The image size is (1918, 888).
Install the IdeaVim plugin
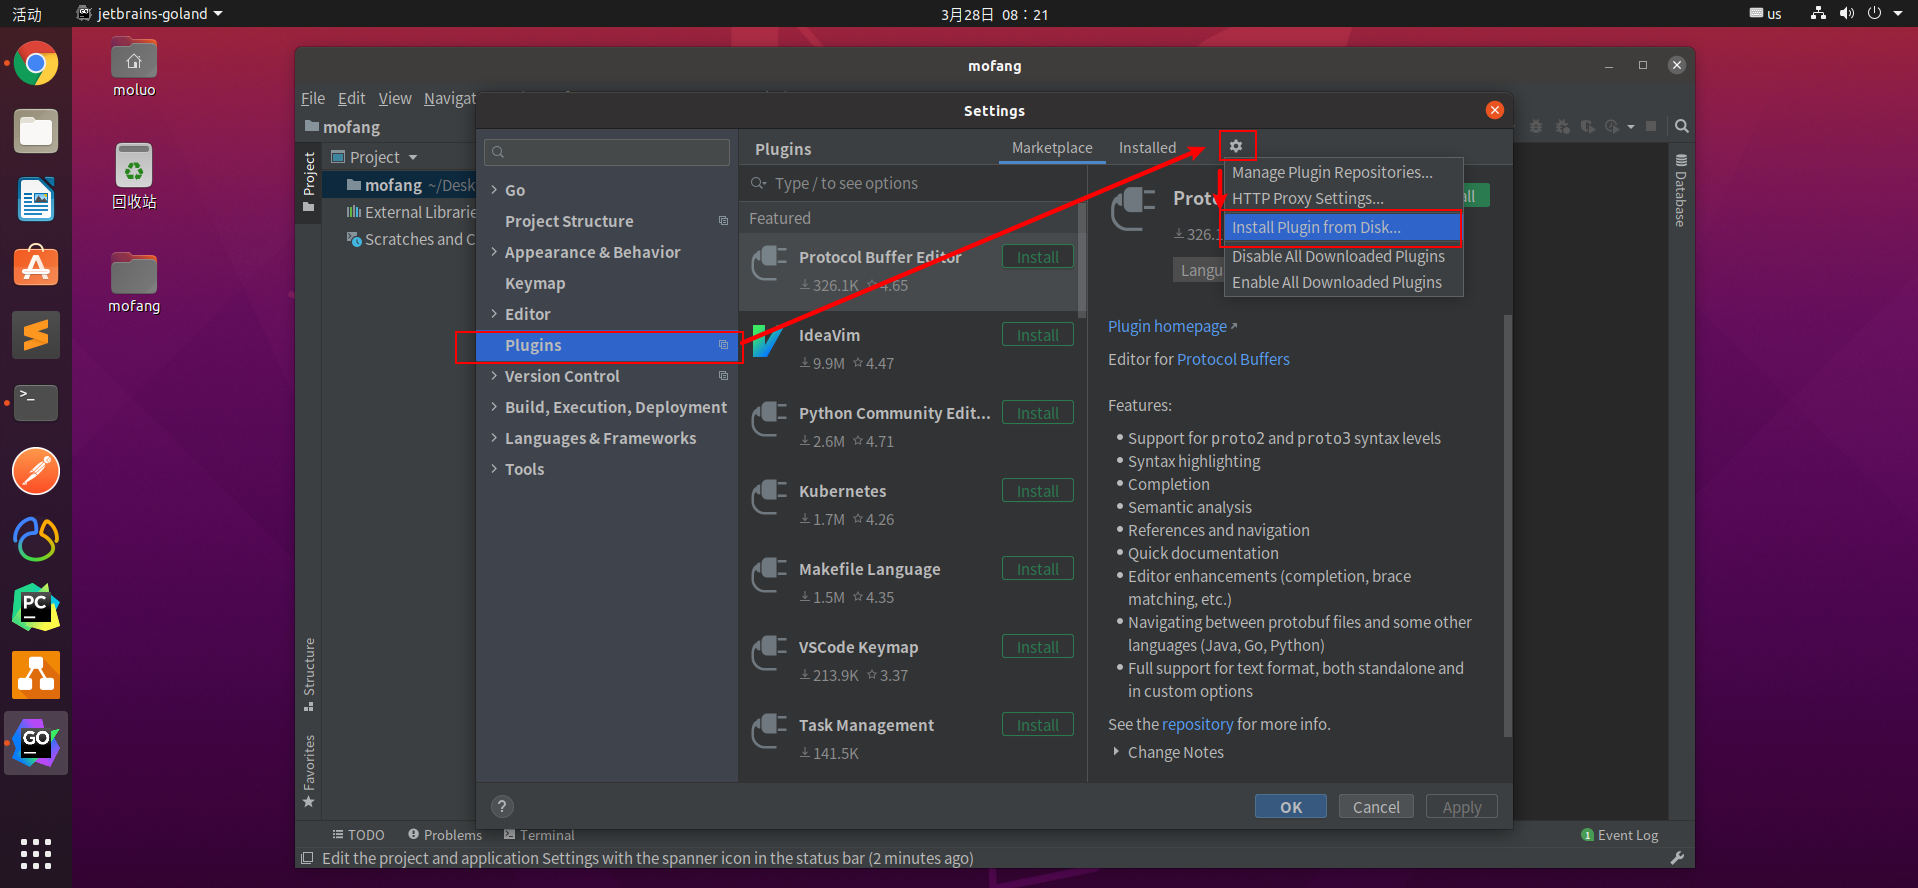[x=1038, y=335]
